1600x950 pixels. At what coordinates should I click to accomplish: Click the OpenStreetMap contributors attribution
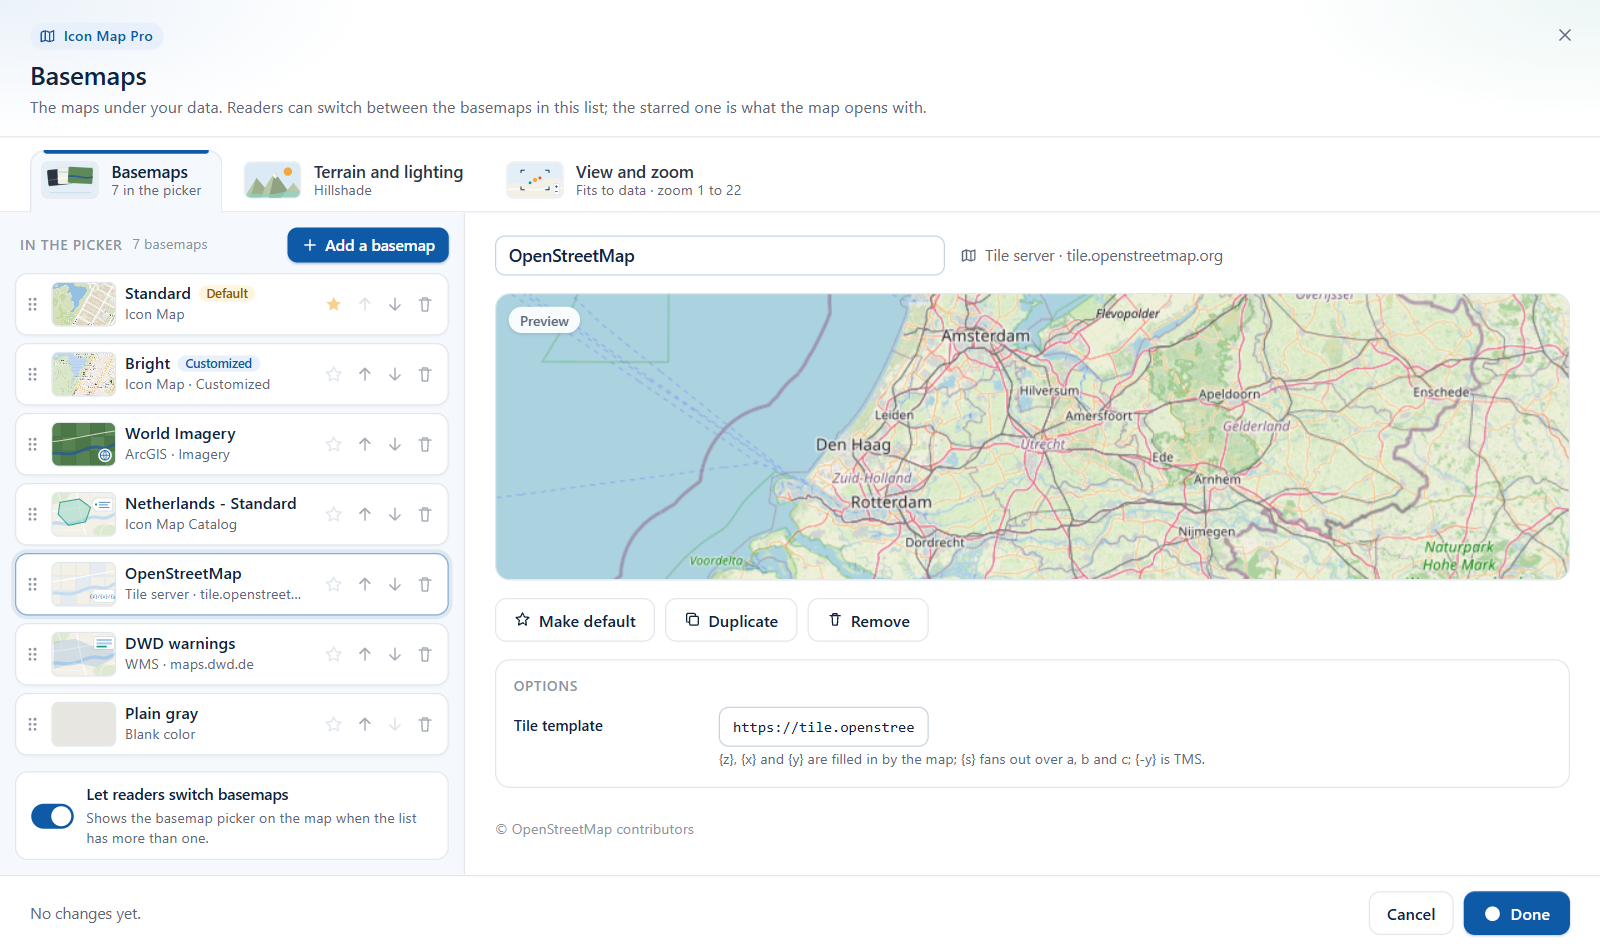[x=595, y=829]
